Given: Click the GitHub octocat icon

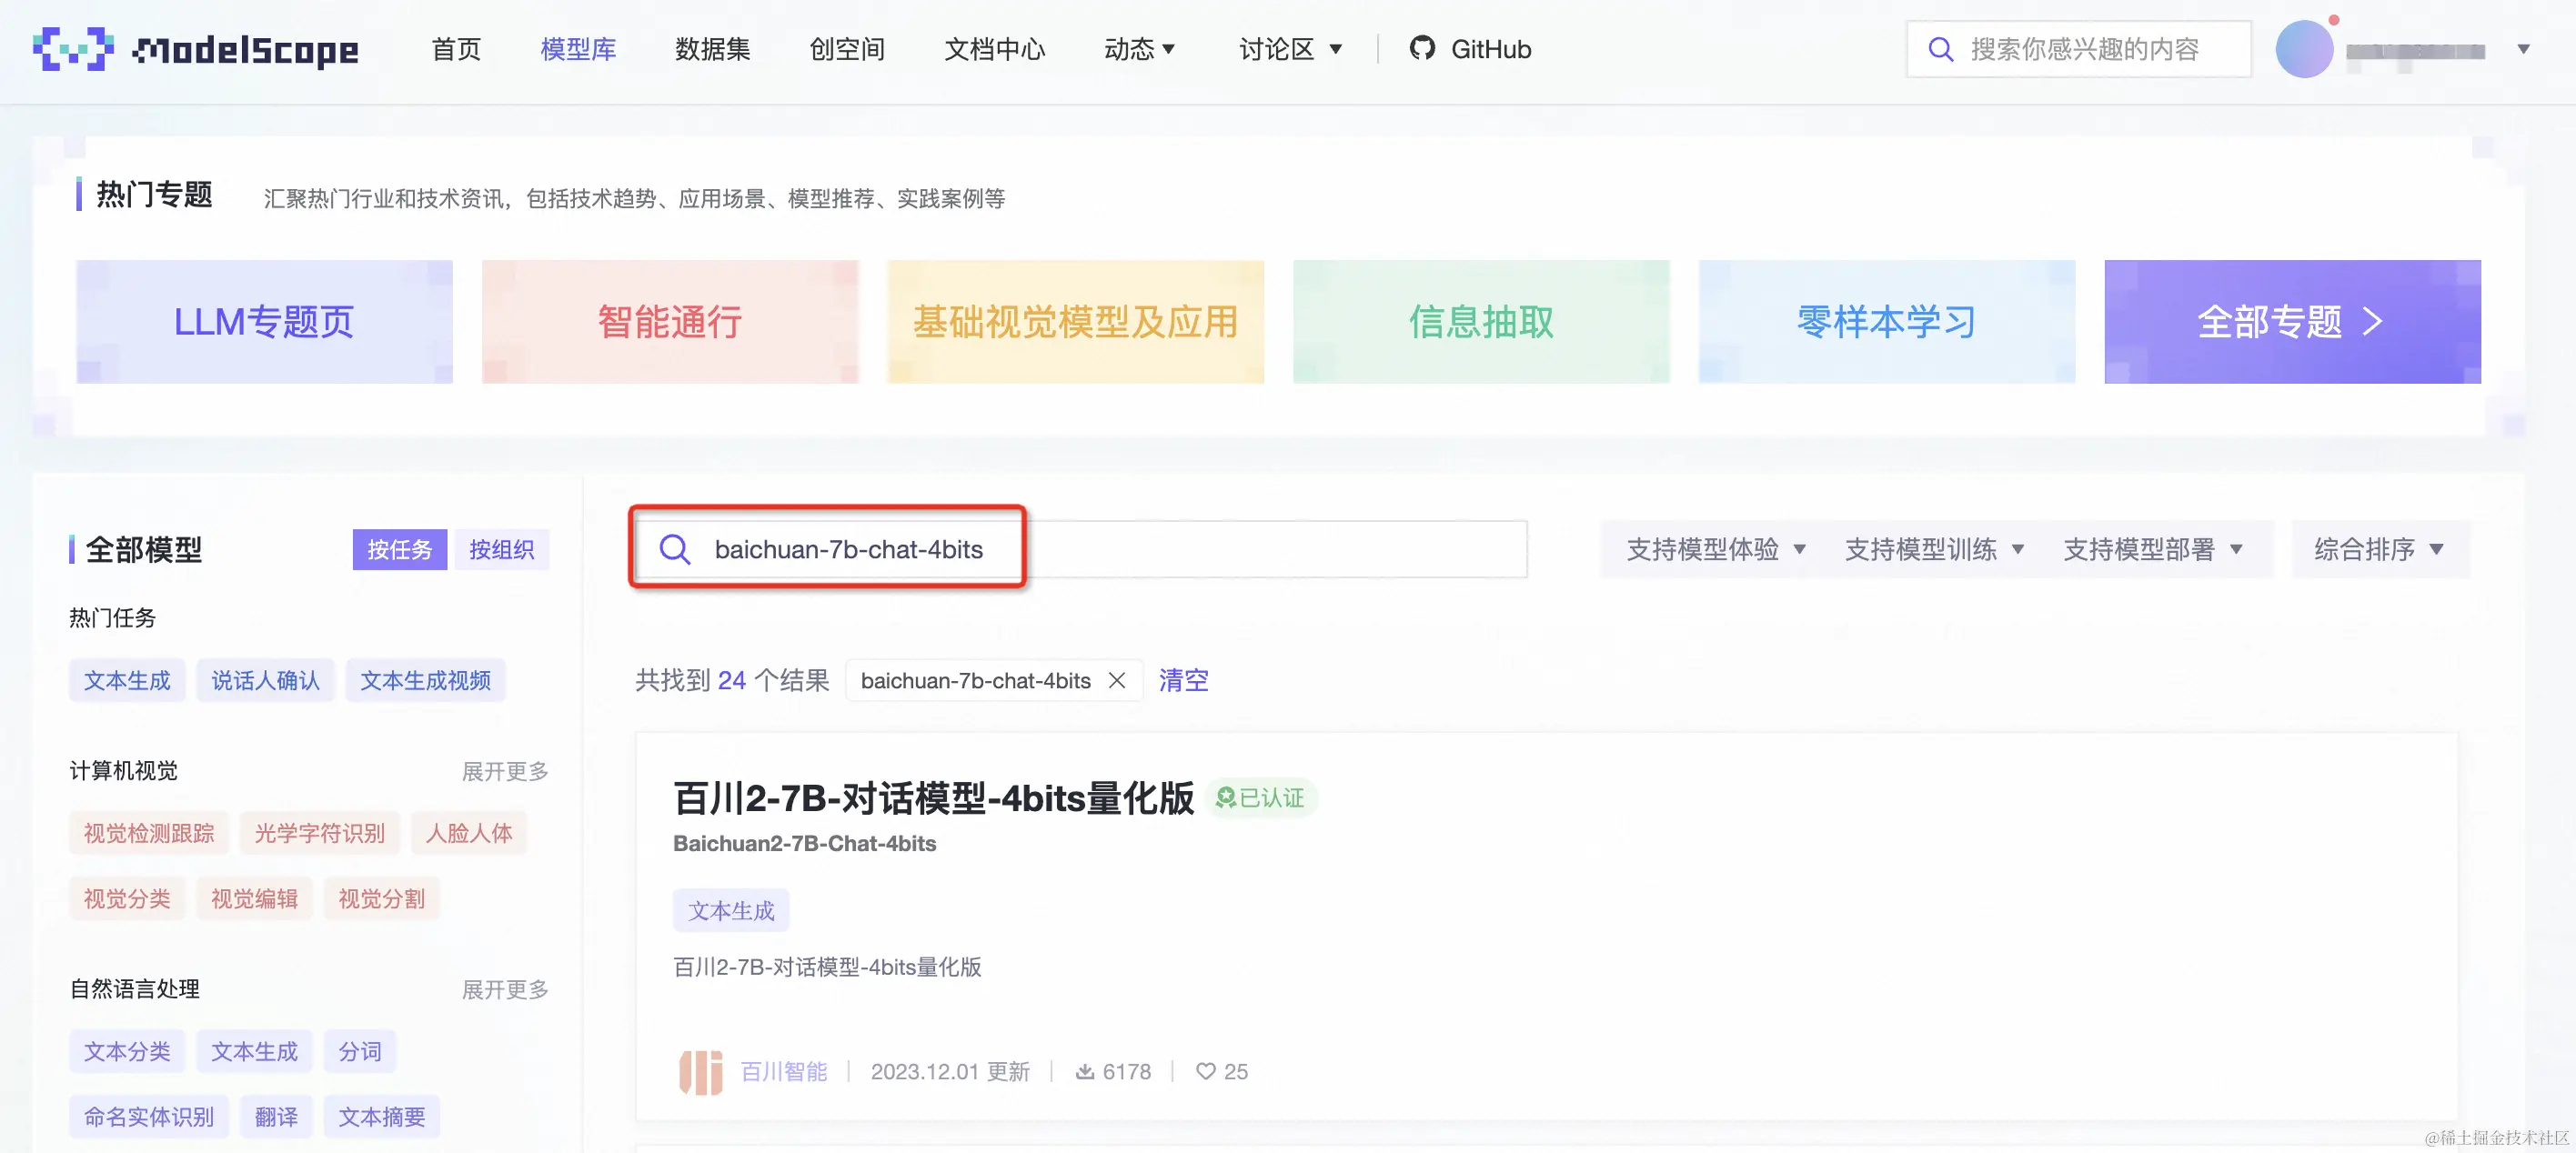Looking at the screenshot, I should click(x=1421, y=48).
